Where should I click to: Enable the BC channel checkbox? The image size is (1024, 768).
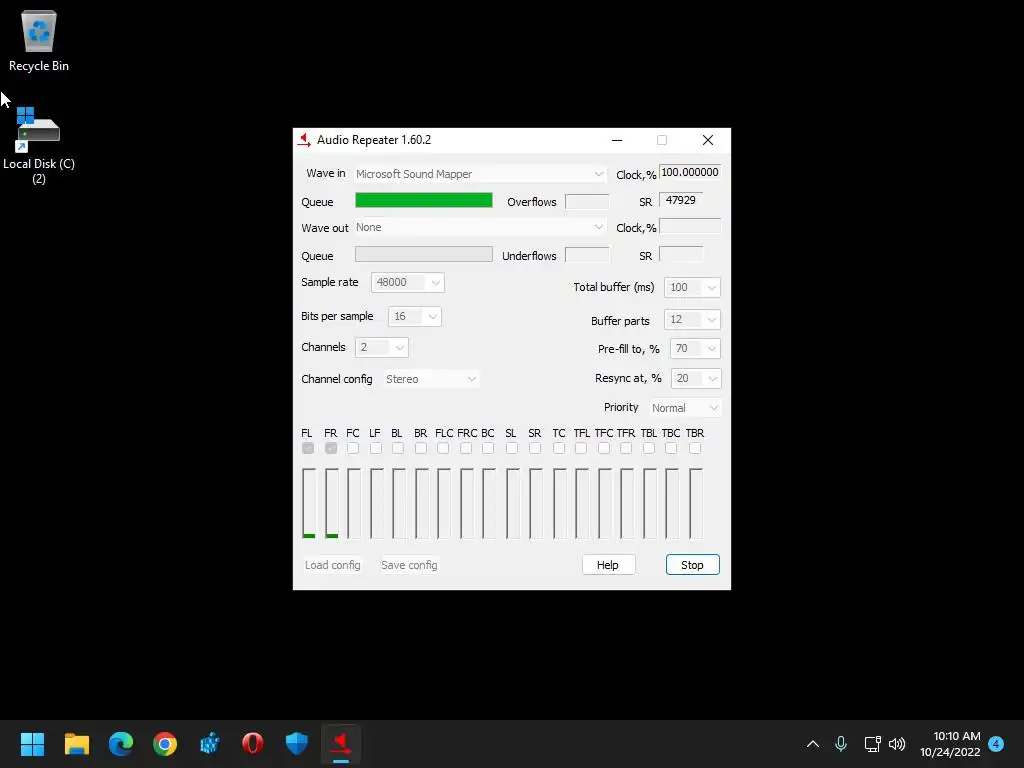click(x=488, y=448)
